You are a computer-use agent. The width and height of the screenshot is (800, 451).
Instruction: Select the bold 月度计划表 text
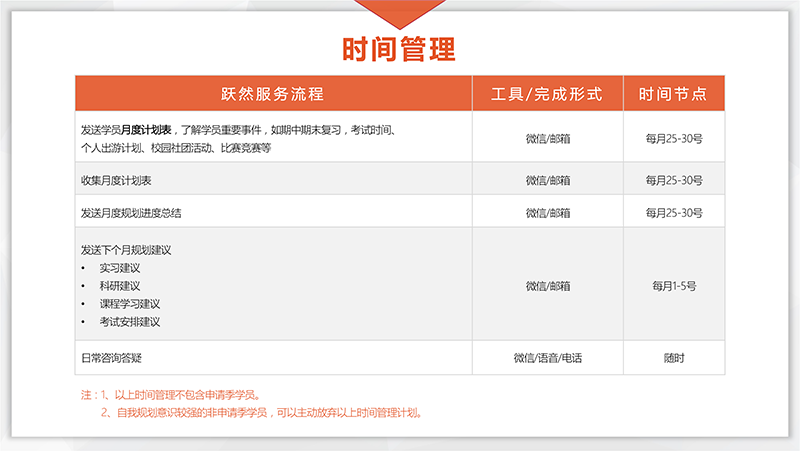(146, 130)
